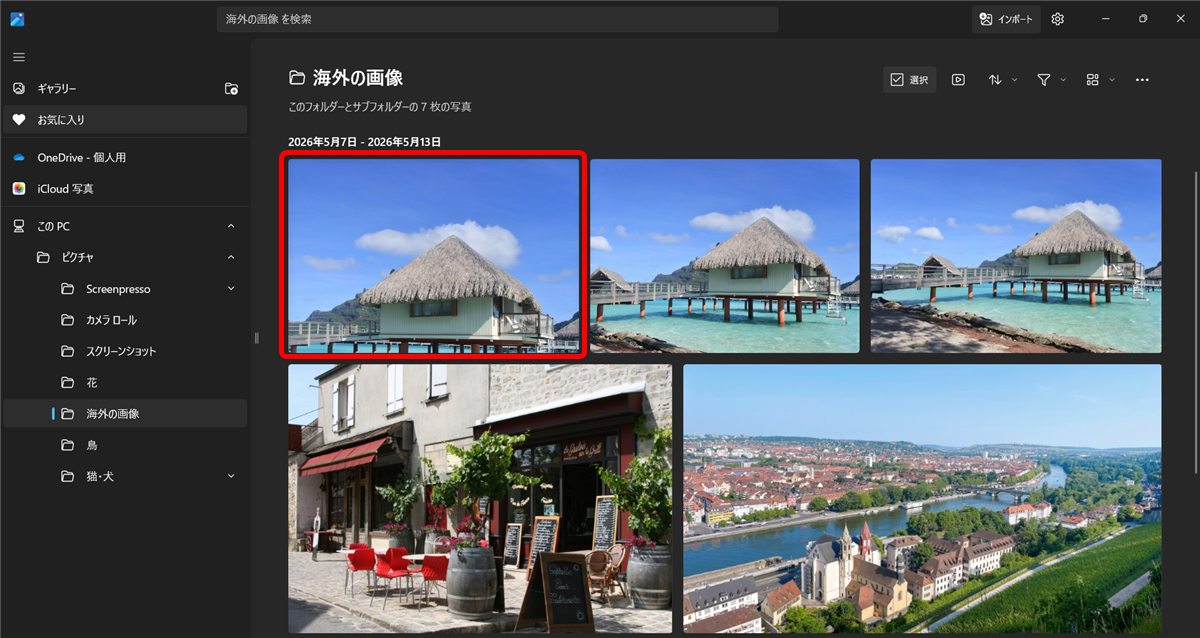The height and width of the screenshot is (638, 1200).
Task: Maximize the Photos window
Action: (1143, 19)
